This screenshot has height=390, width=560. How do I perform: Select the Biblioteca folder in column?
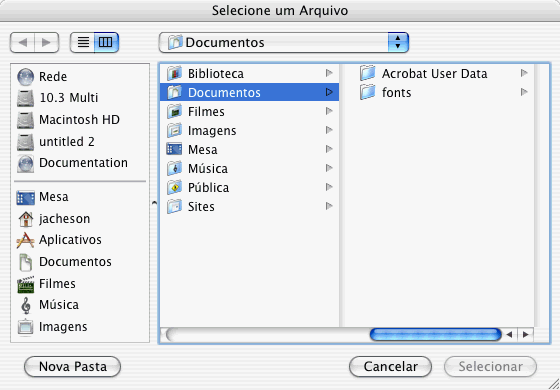pos(249,74)
